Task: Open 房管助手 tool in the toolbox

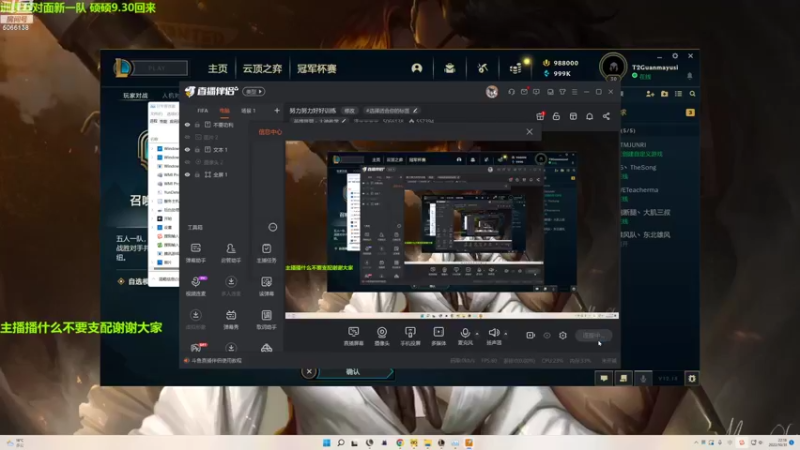Action: point(231,253)
